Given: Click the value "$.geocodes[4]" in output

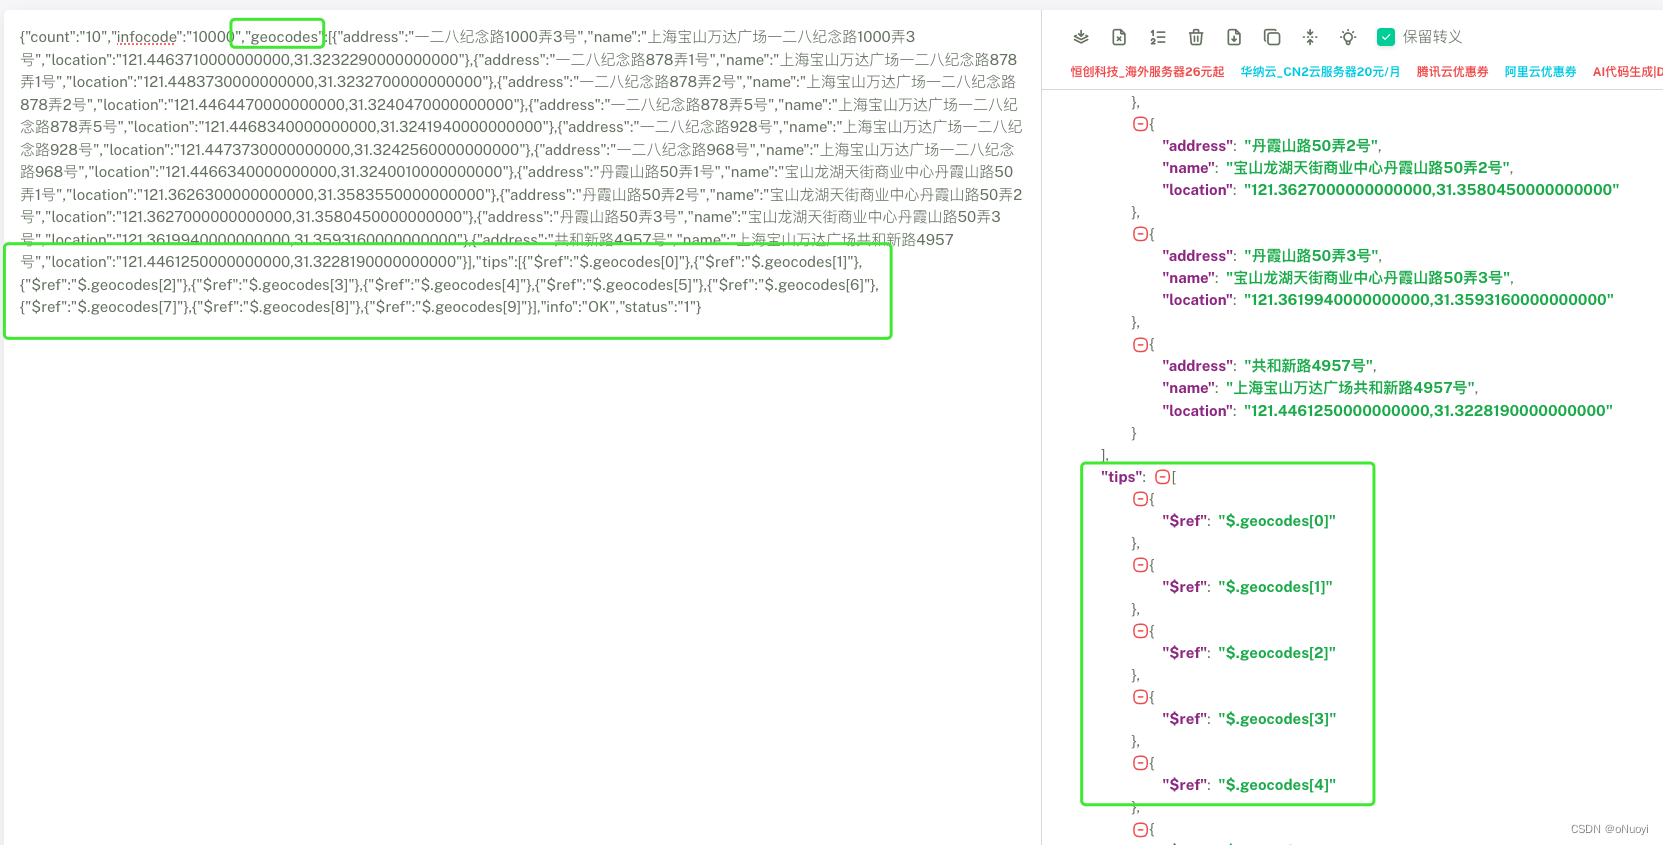Looking at the screenshot, I should tap(1277, 785).
